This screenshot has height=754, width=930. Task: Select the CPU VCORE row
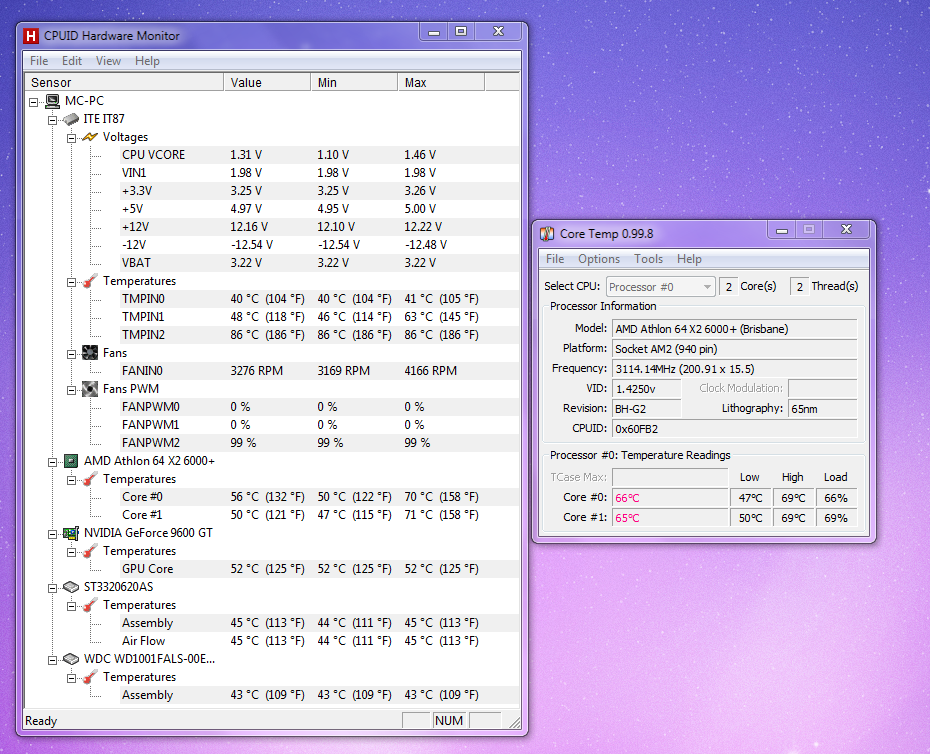tap(319, 155)
